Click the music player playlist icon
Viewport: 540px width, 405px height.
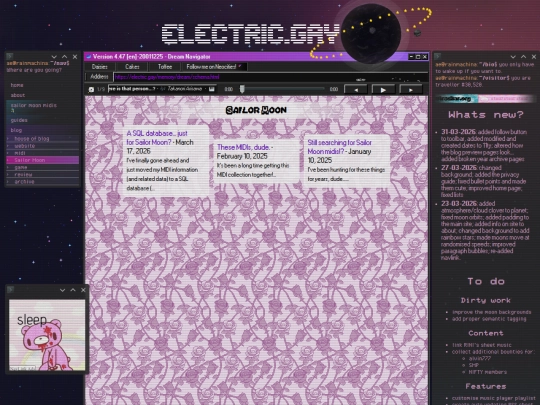91,89
